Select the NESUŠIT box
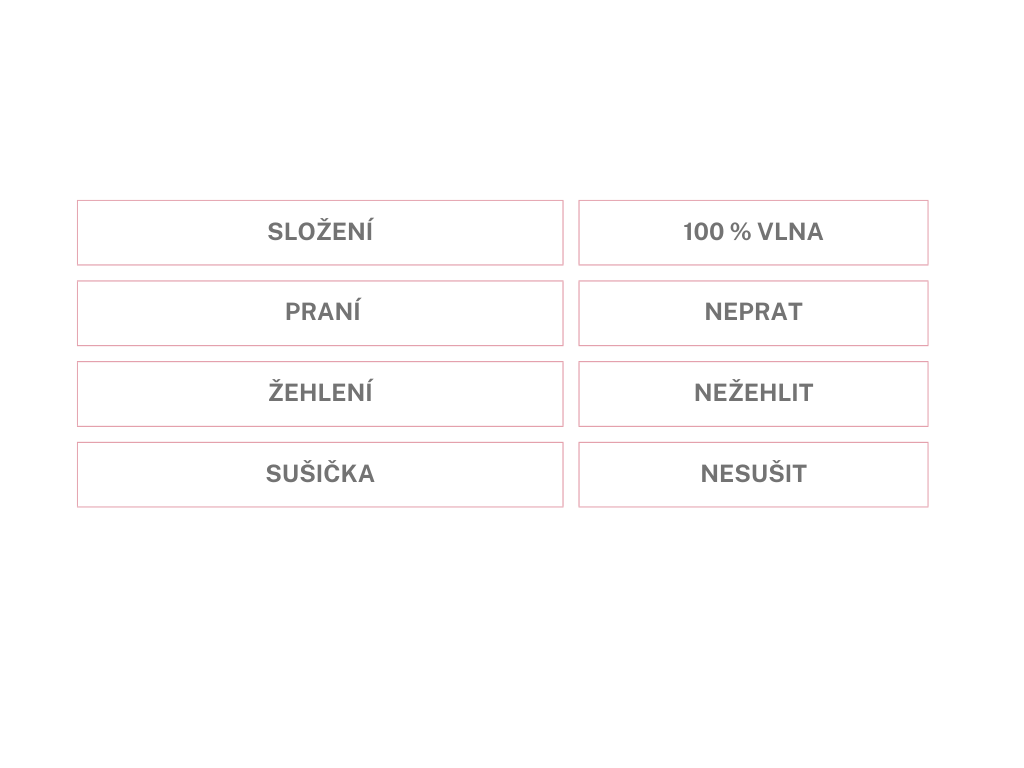Screen dimensions: 1024x768 (753, 474)
